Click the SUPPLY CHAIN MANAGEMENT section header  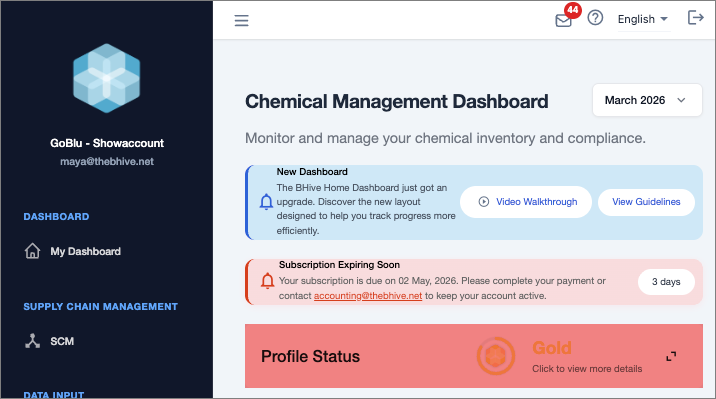100,307
